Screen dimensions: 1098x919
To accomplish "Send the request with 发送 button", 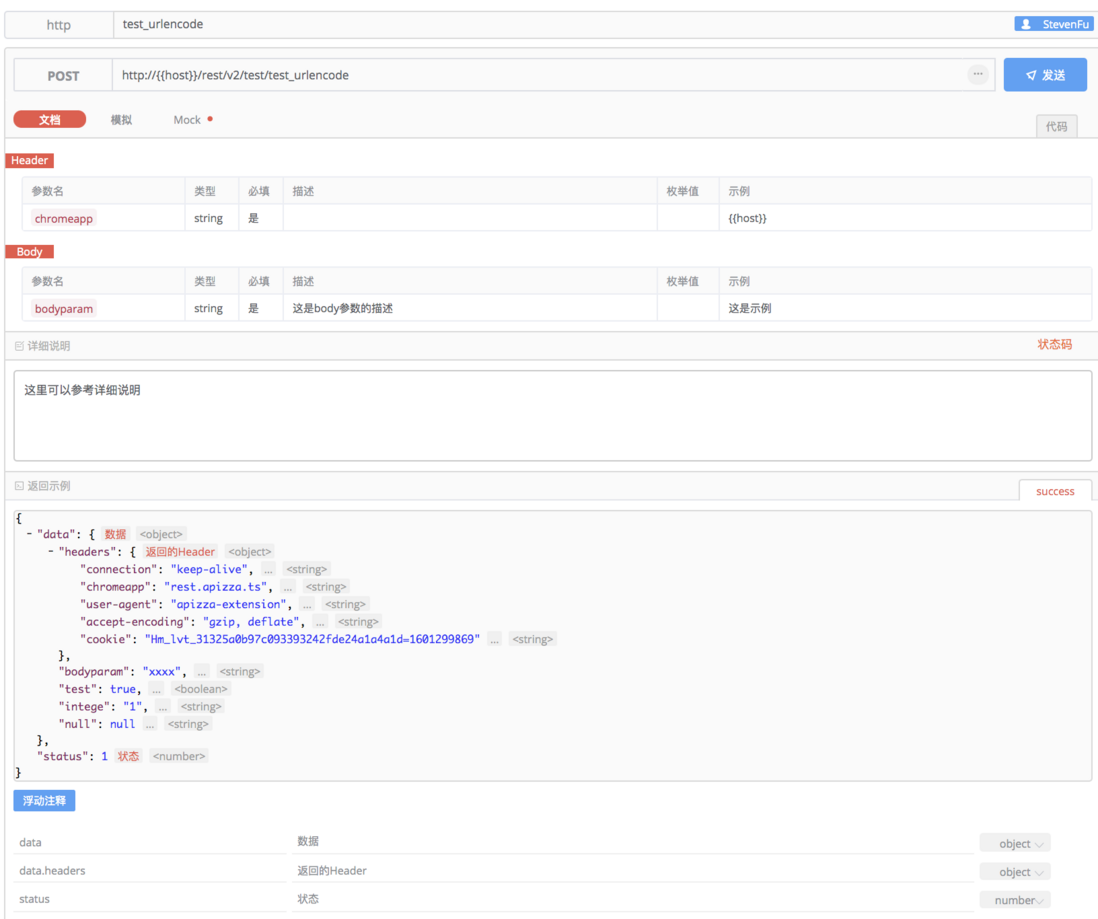I will (x=1045, y=75).
